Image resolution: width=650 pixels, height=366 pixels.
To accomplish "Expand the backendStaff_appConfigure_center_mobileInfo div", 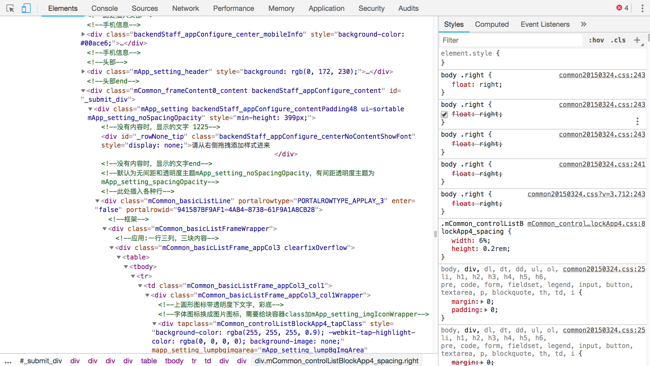I will coord(83,34).
